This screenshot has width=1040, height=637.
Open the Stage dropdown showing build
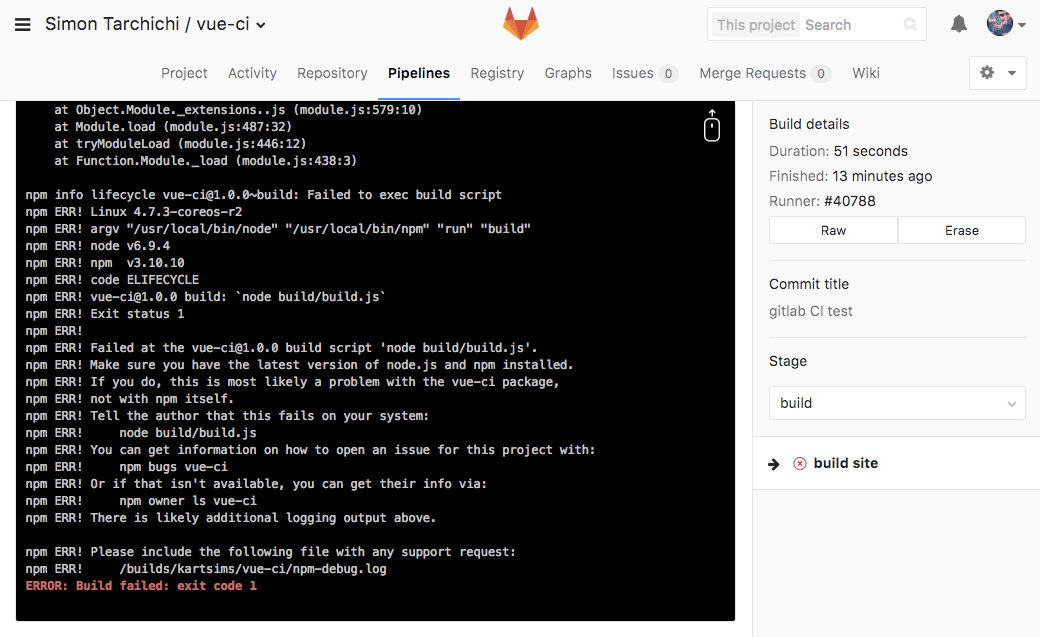pos(896,402)
